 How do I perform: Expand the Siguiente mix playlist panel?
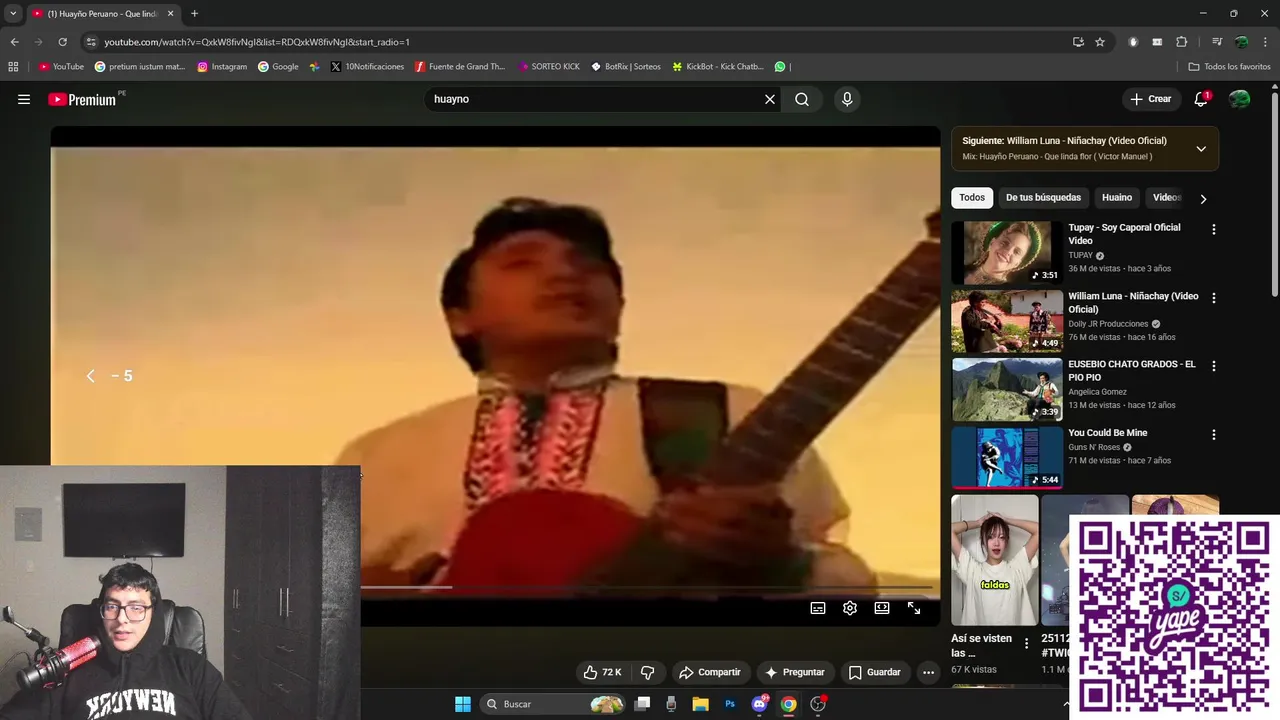coord(1201,149)
